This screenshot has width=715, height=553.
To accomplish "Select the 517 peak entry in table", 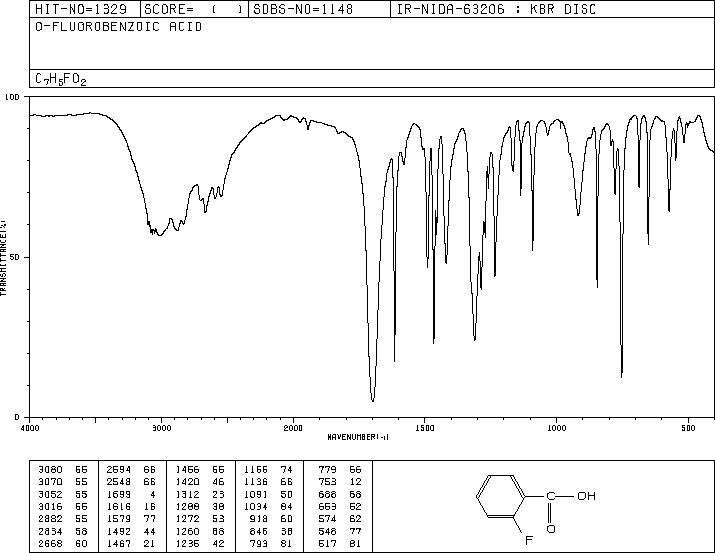I will point(340,543).
